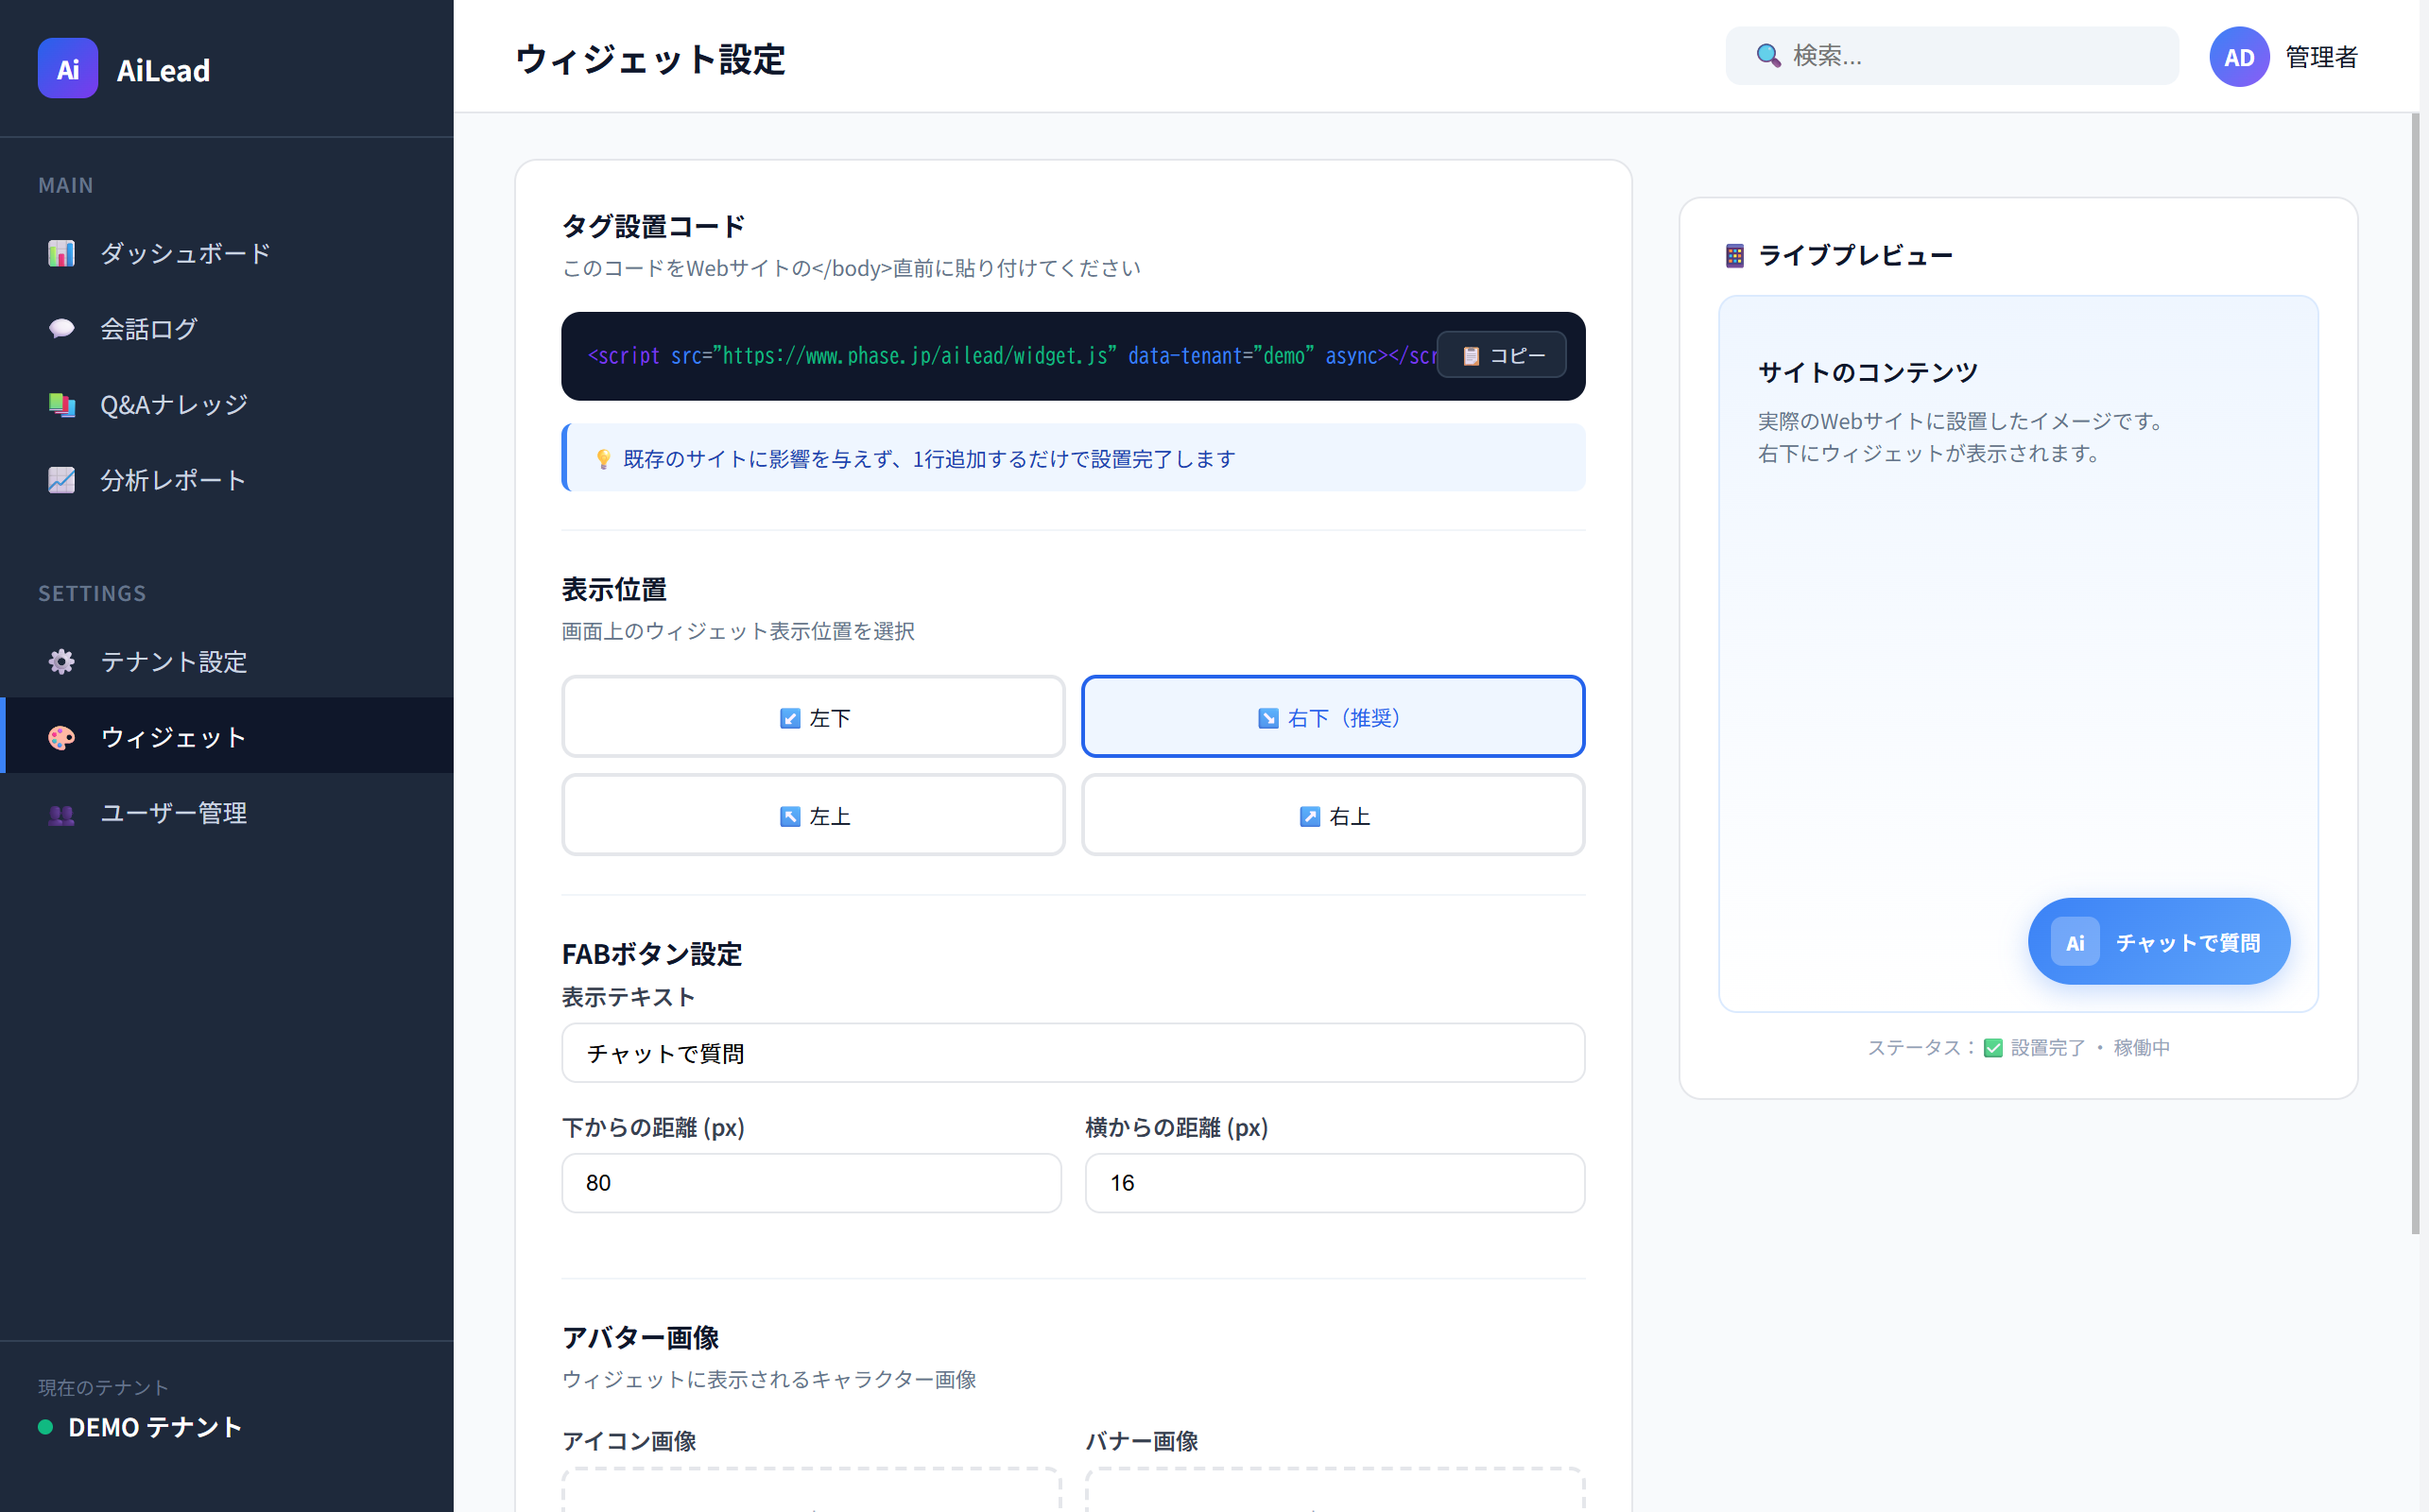Viewport: 2429px width, 1512px height.
Task: Click the 会話ログ speech bubble icon
Action: point(61,328)
